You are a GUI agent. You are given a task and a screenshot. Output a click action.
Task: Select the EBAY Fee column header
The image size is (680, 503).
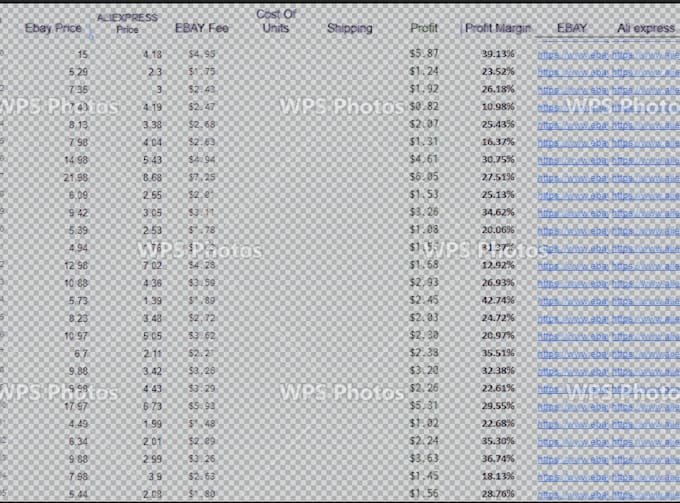coord(202,28)
